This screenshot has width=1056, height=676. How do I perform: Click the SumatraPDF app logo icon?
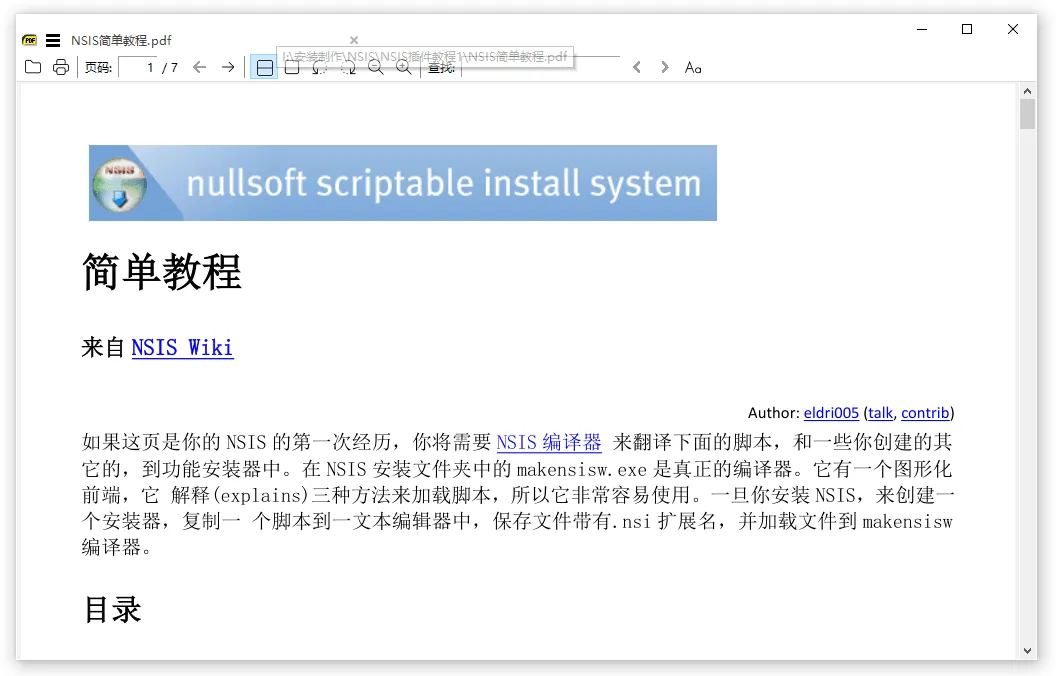click(30, 40)
